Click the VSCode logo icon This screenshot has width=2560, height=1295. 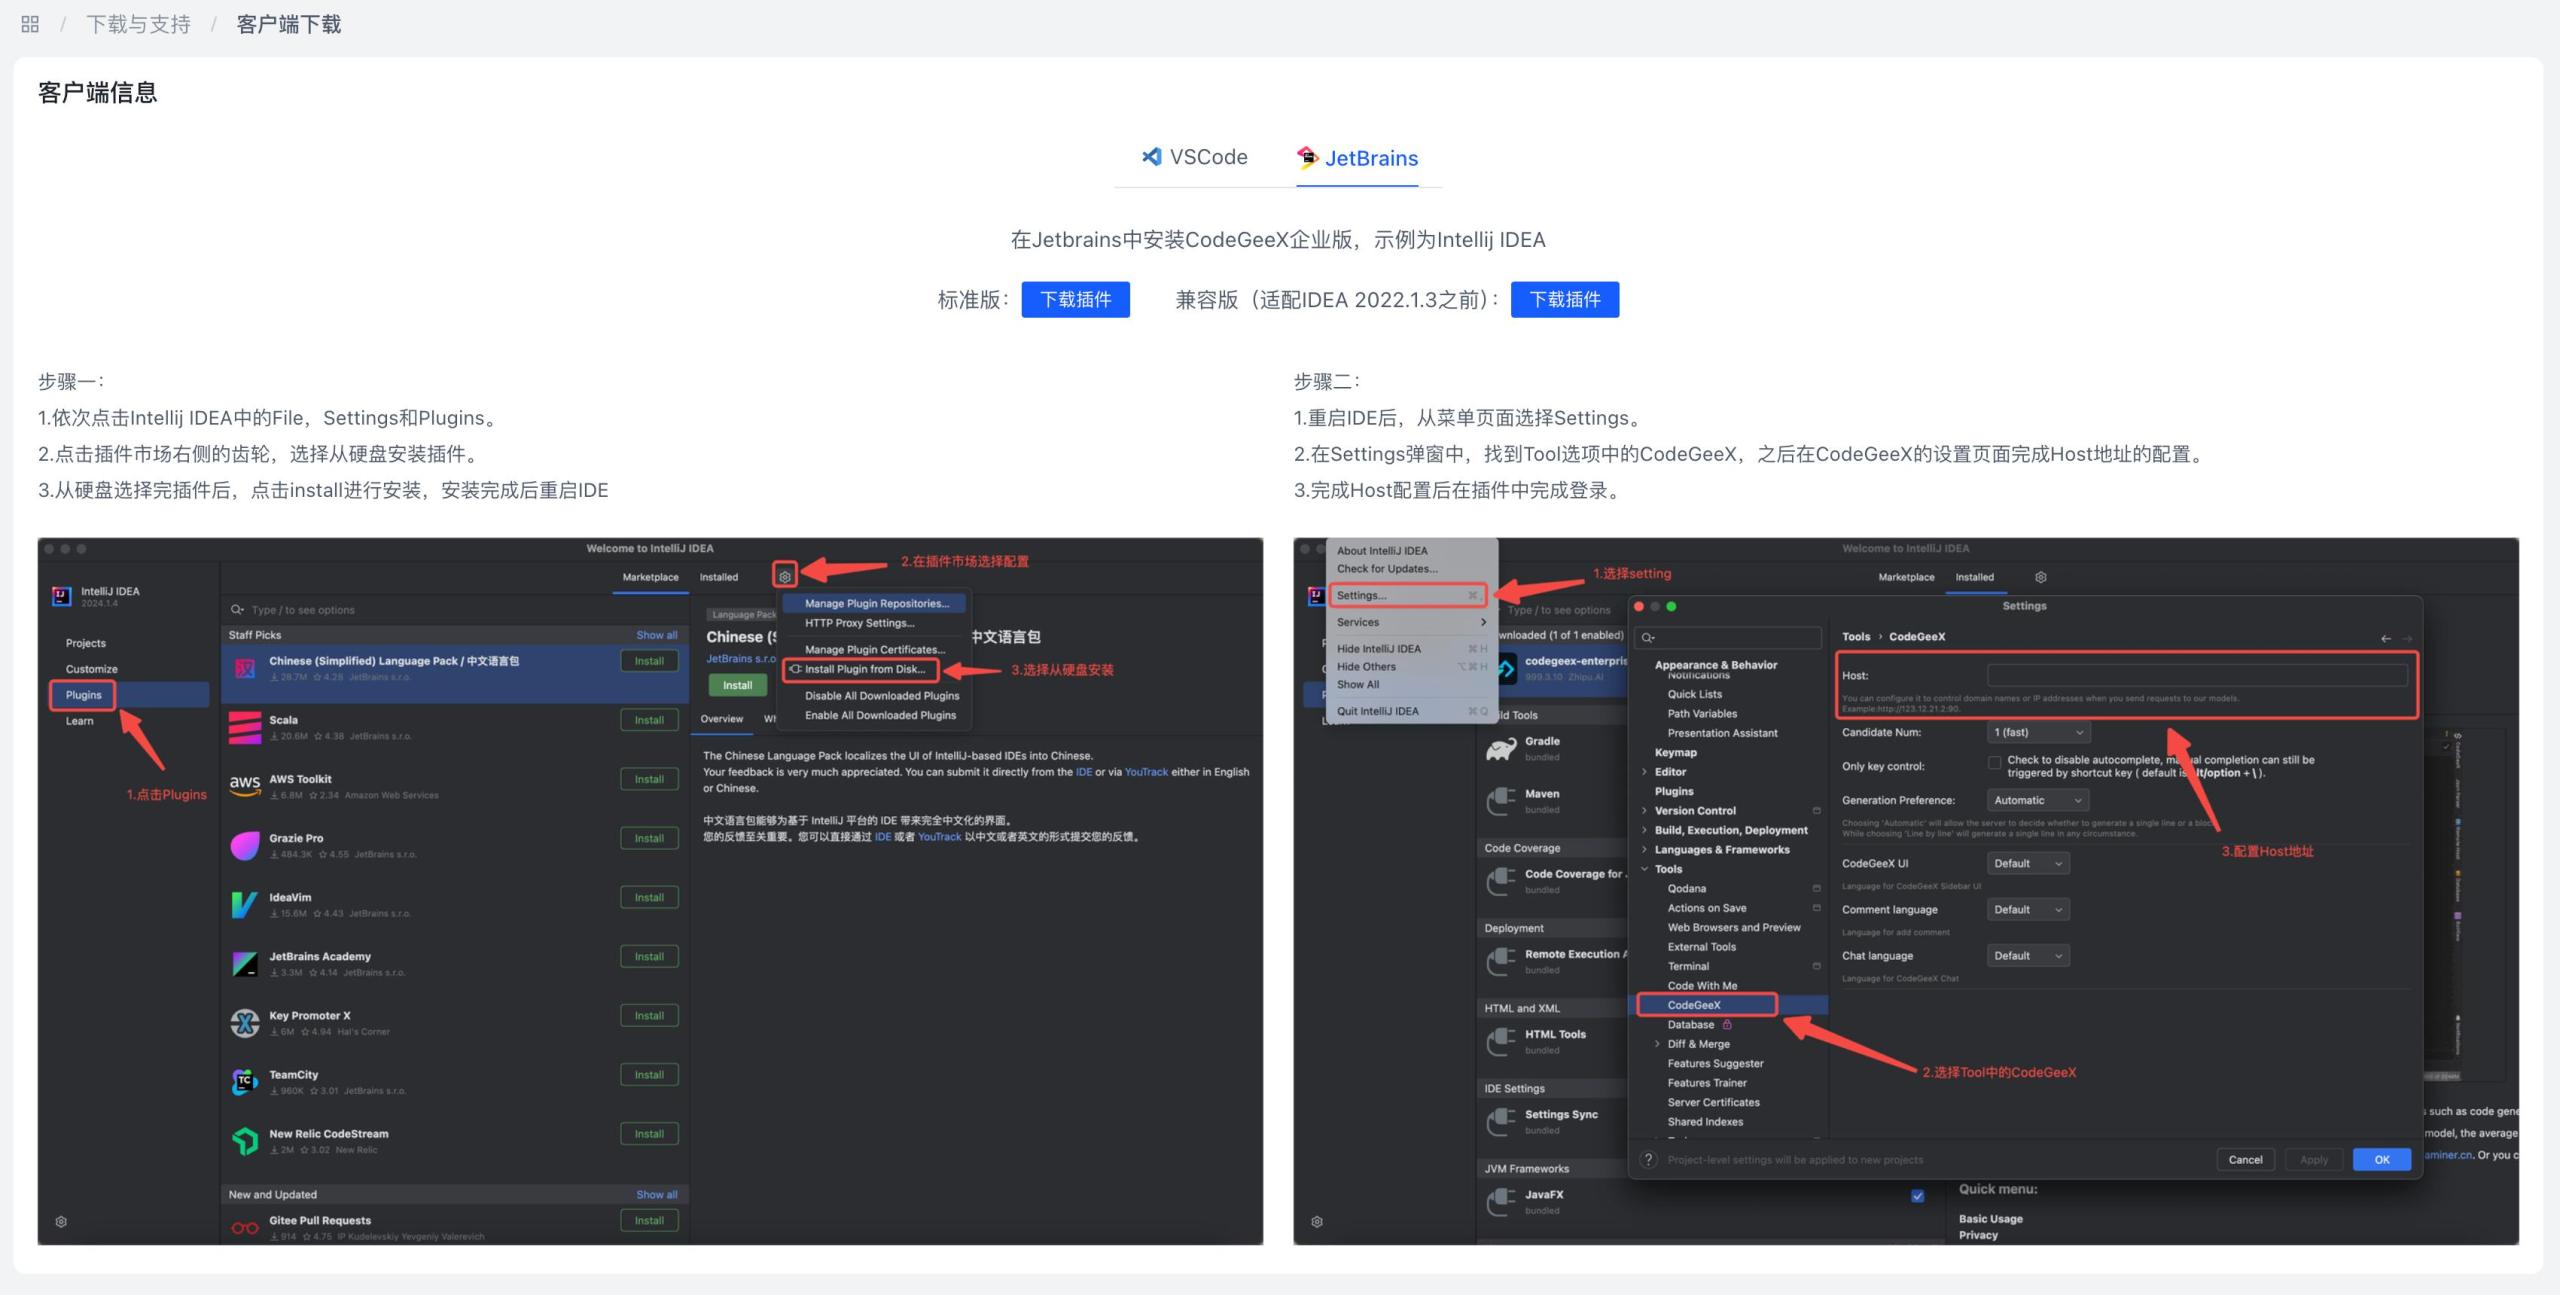[x=1152, y=156]
